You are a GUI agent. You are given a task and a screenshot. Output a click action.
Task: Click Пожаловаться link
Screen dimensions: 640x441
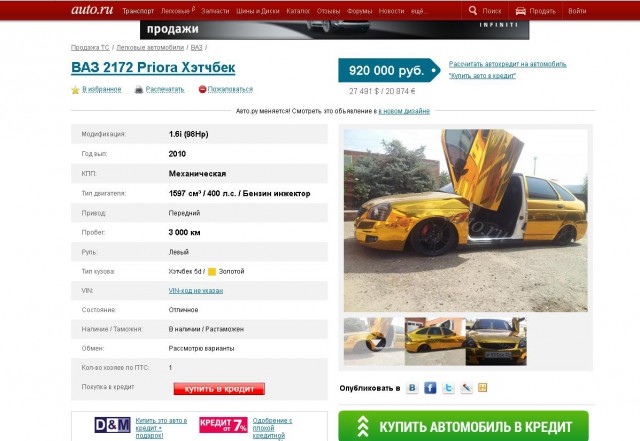[x=230, y=89]
